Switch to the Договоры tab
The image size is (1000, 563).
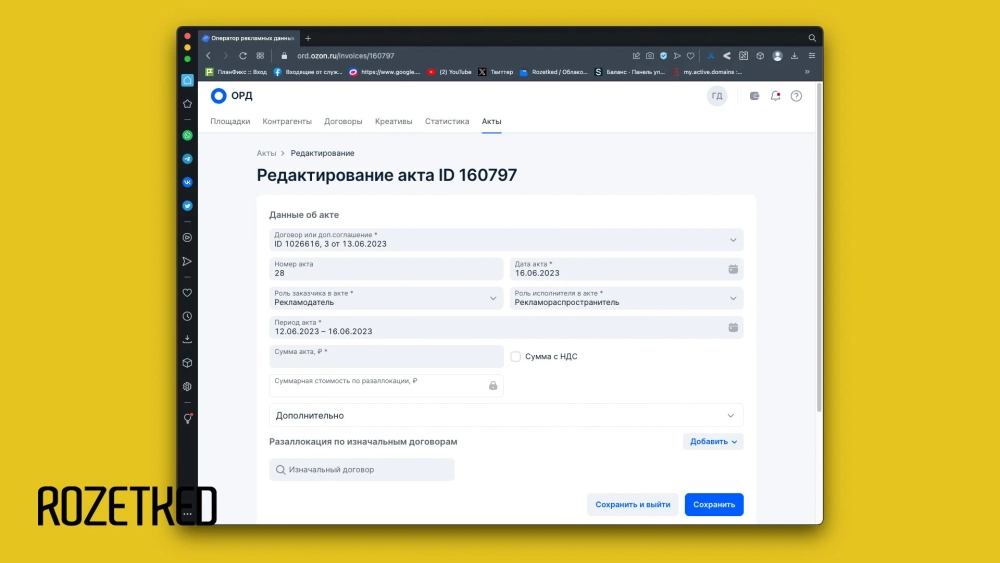tap(343, 121)
